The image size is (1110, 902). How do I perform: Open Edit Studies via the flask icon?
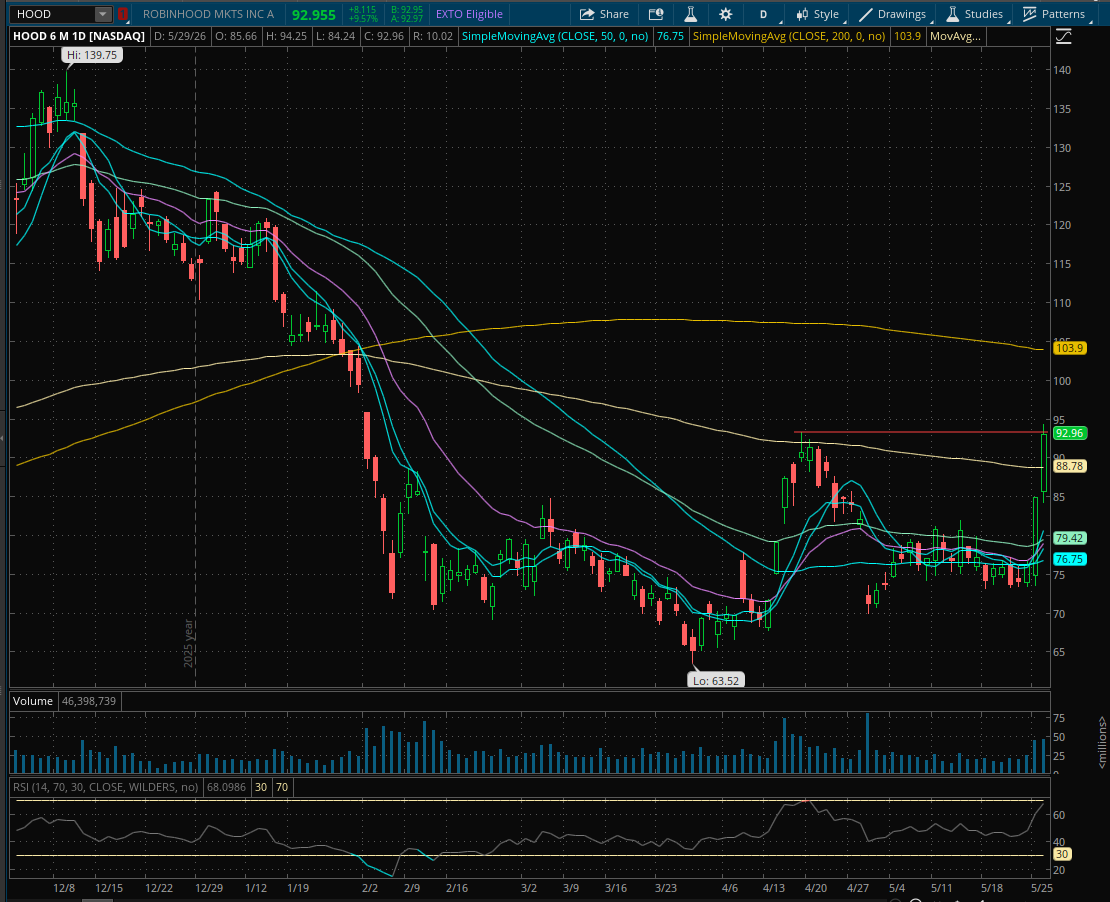690,13
